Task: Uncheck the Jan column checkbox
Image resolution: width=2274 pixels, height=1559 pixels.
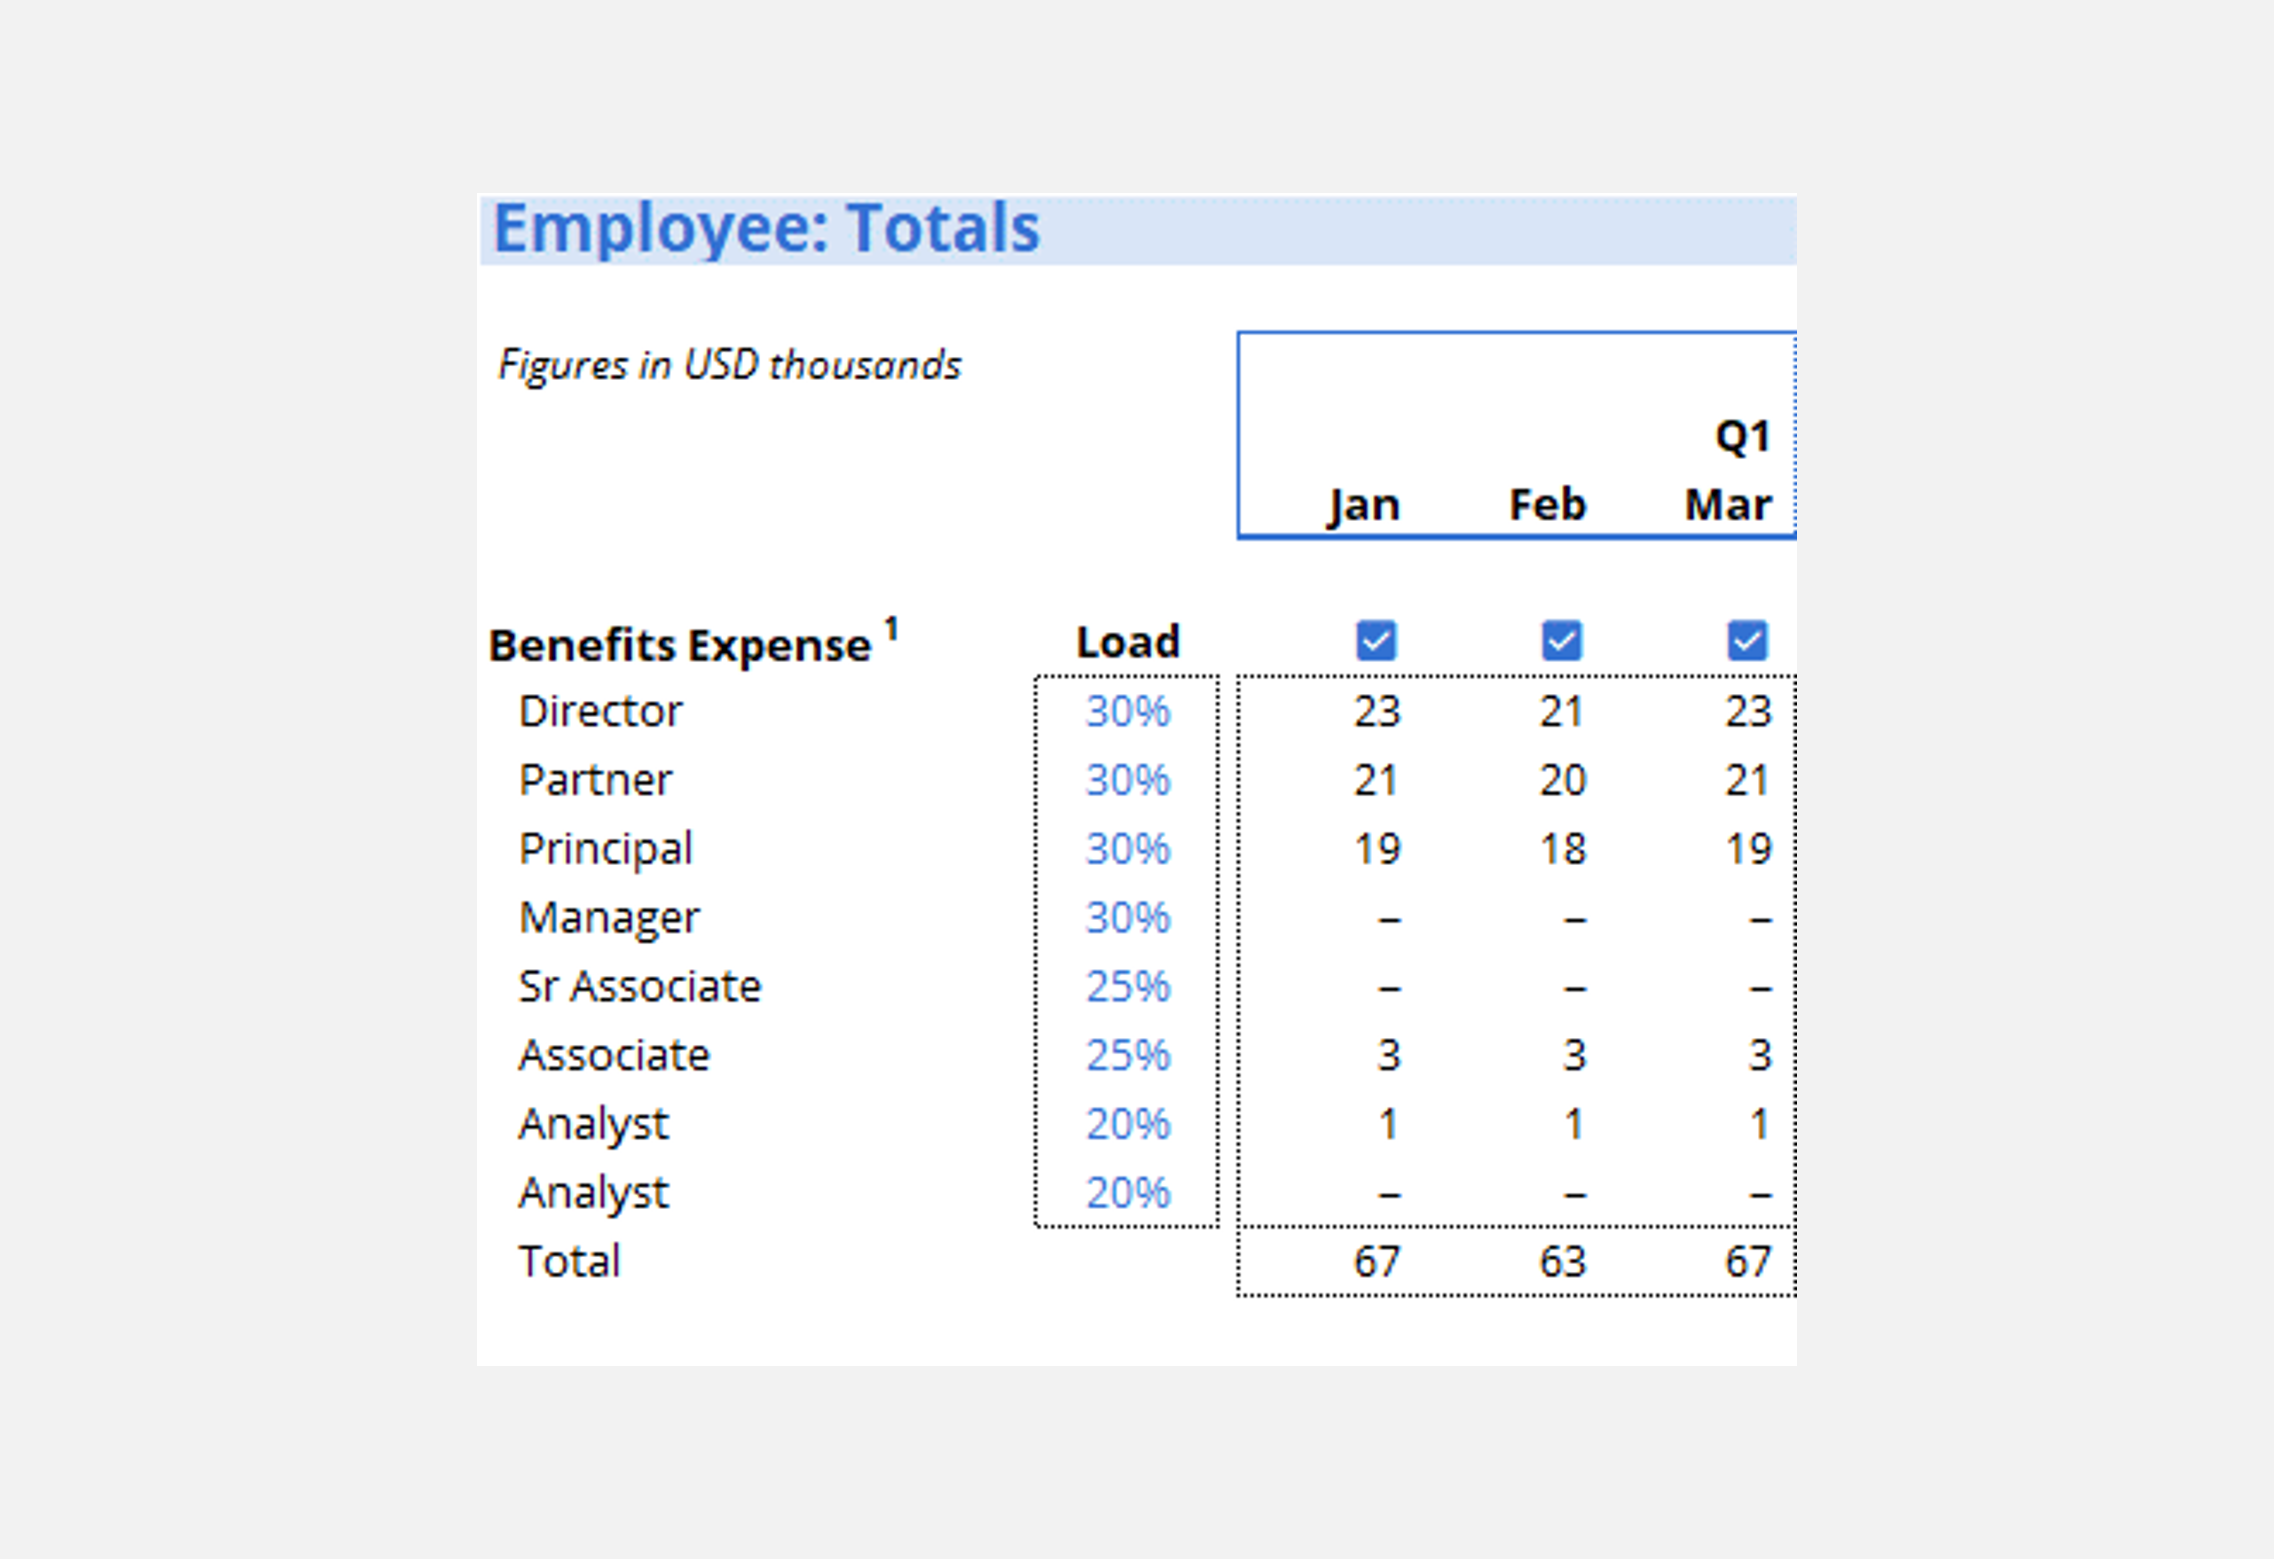Action: tap(1376, 641)
